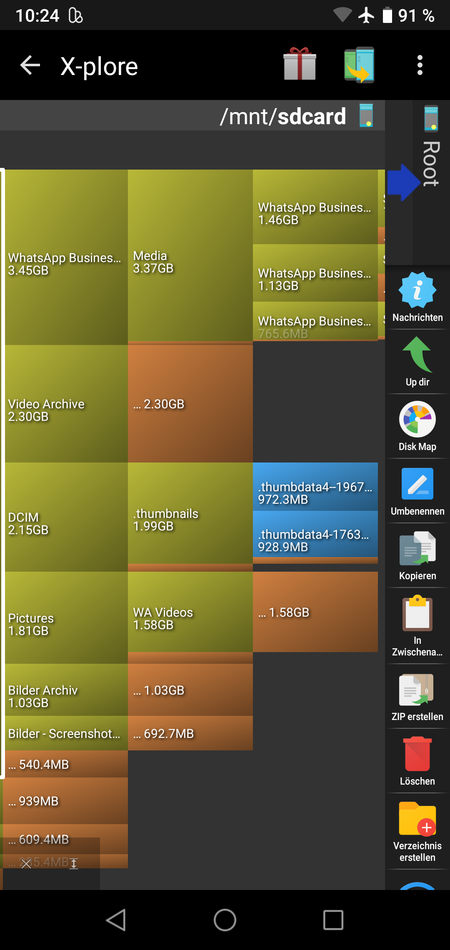Select the .thumbdata4 972.3MB file block
The height and width of the screenshot is (950, 450).
coord(315,487)
